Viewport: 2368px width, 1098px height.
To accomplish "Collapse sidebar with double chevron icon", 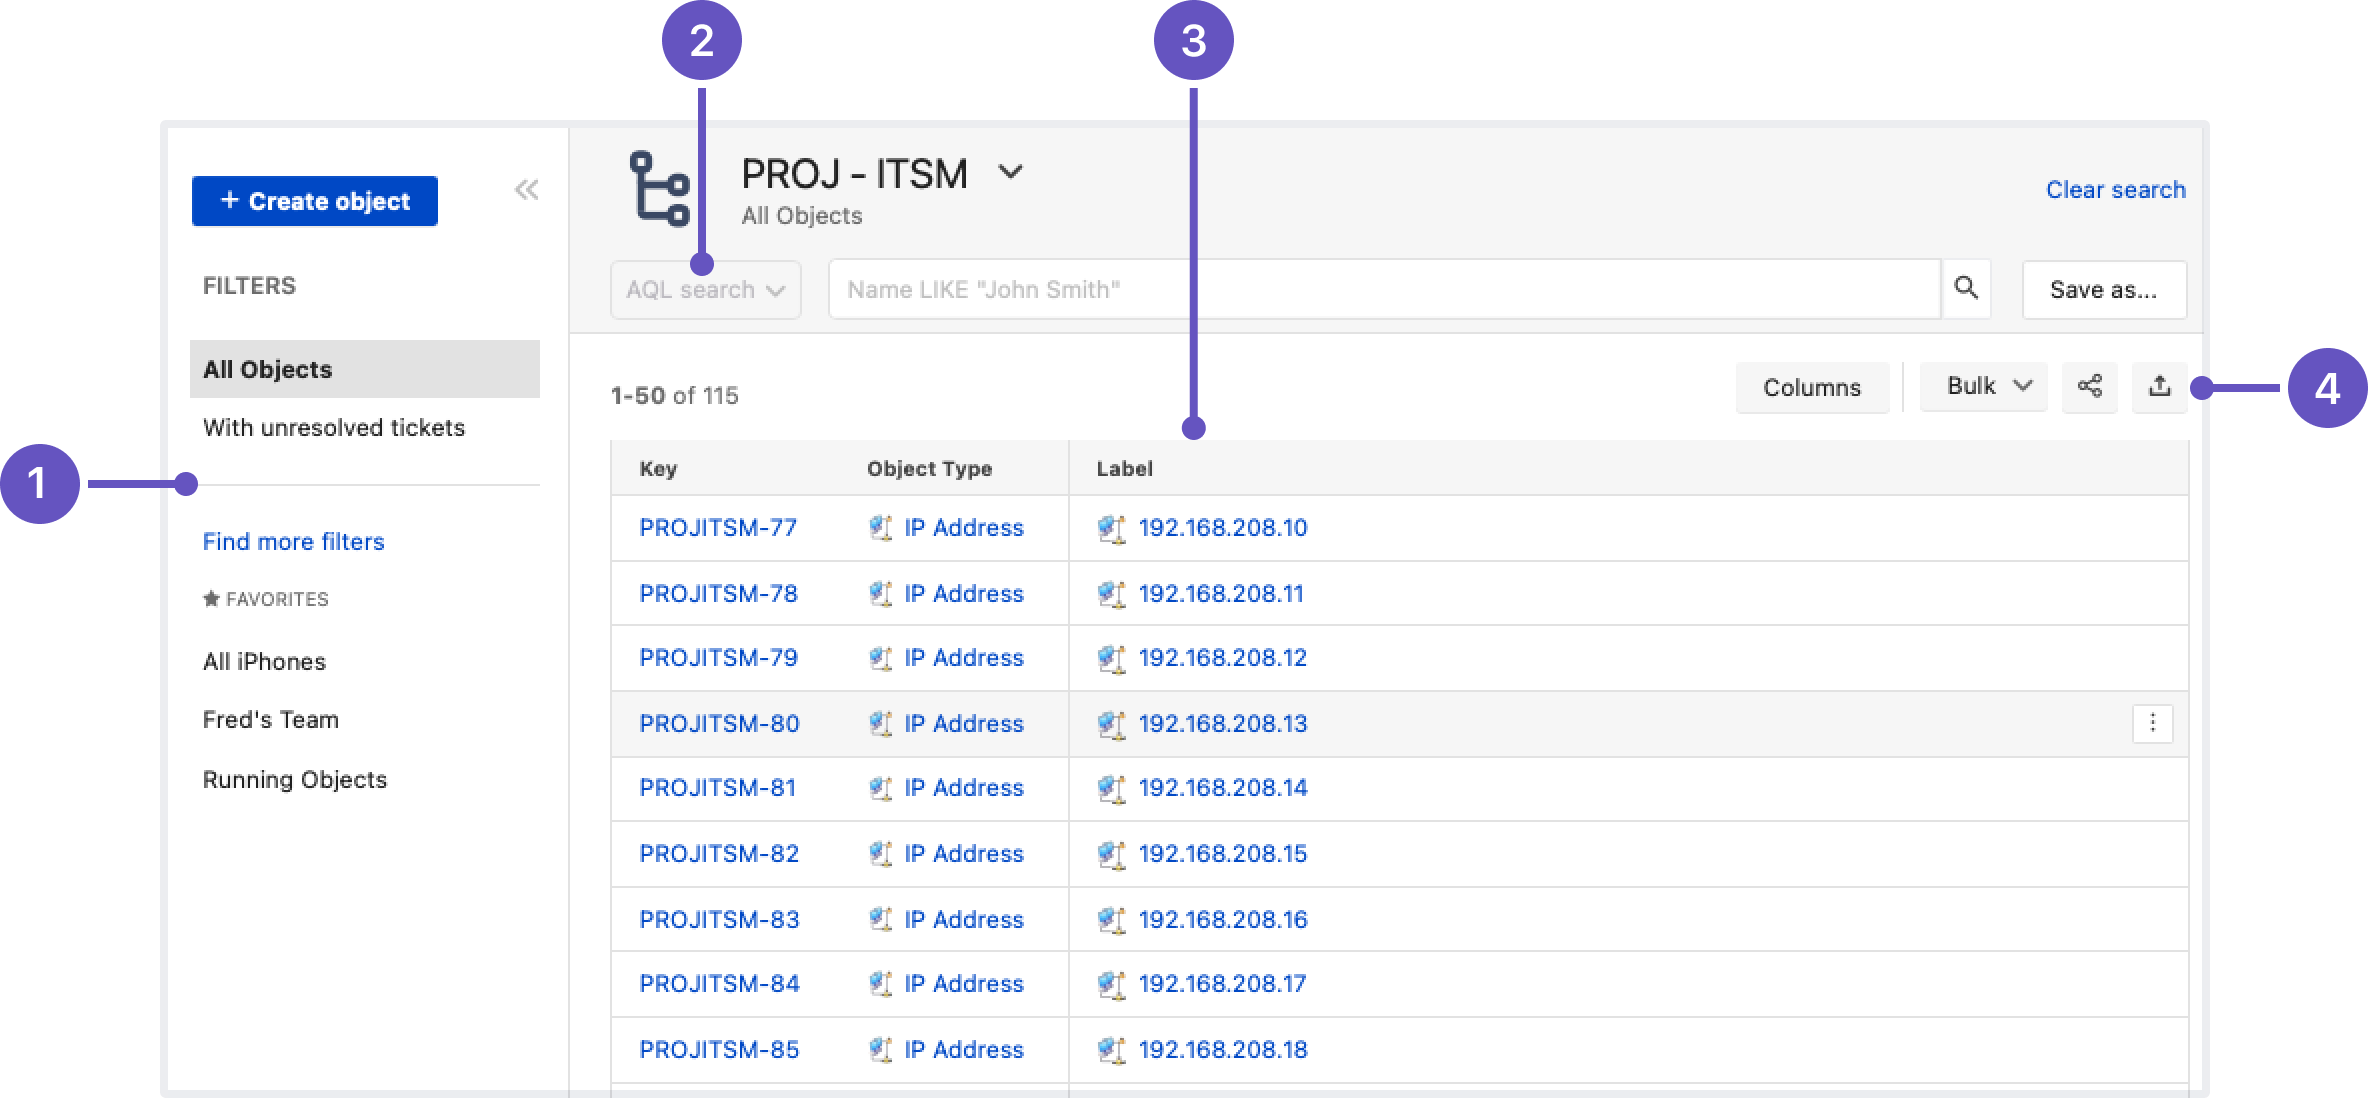I will click(526, 190).
